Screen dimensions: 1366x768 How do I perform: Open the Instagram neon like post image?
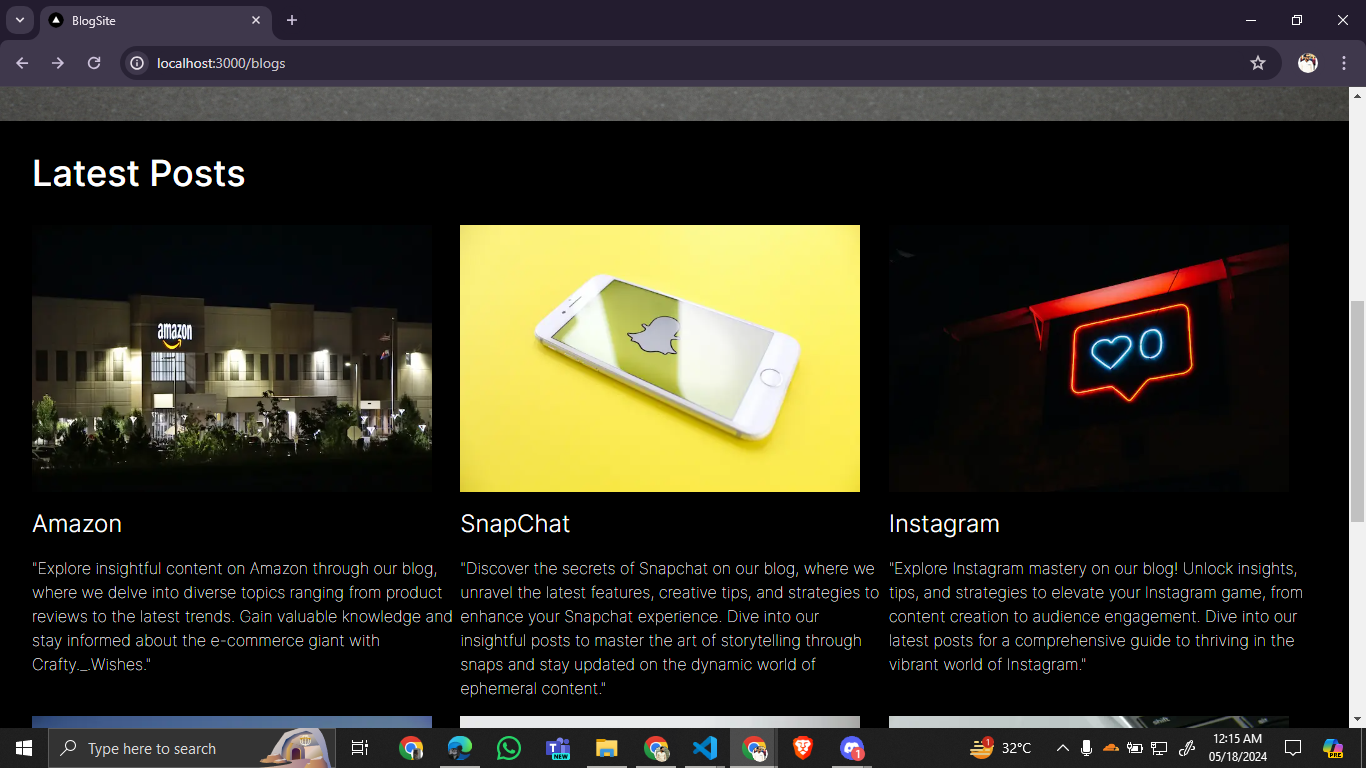(x=1089, y=358)
